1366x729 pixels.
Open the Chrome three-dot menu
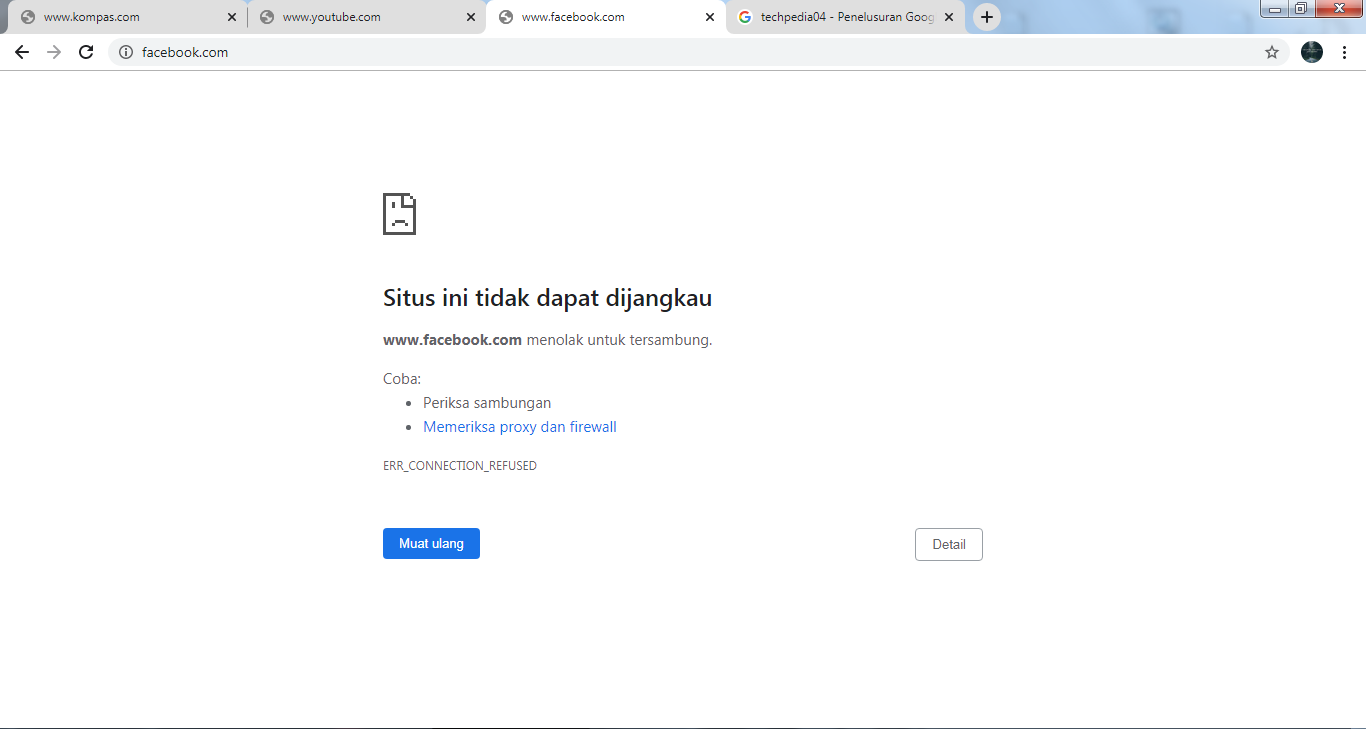click(x=1344, y=52)
